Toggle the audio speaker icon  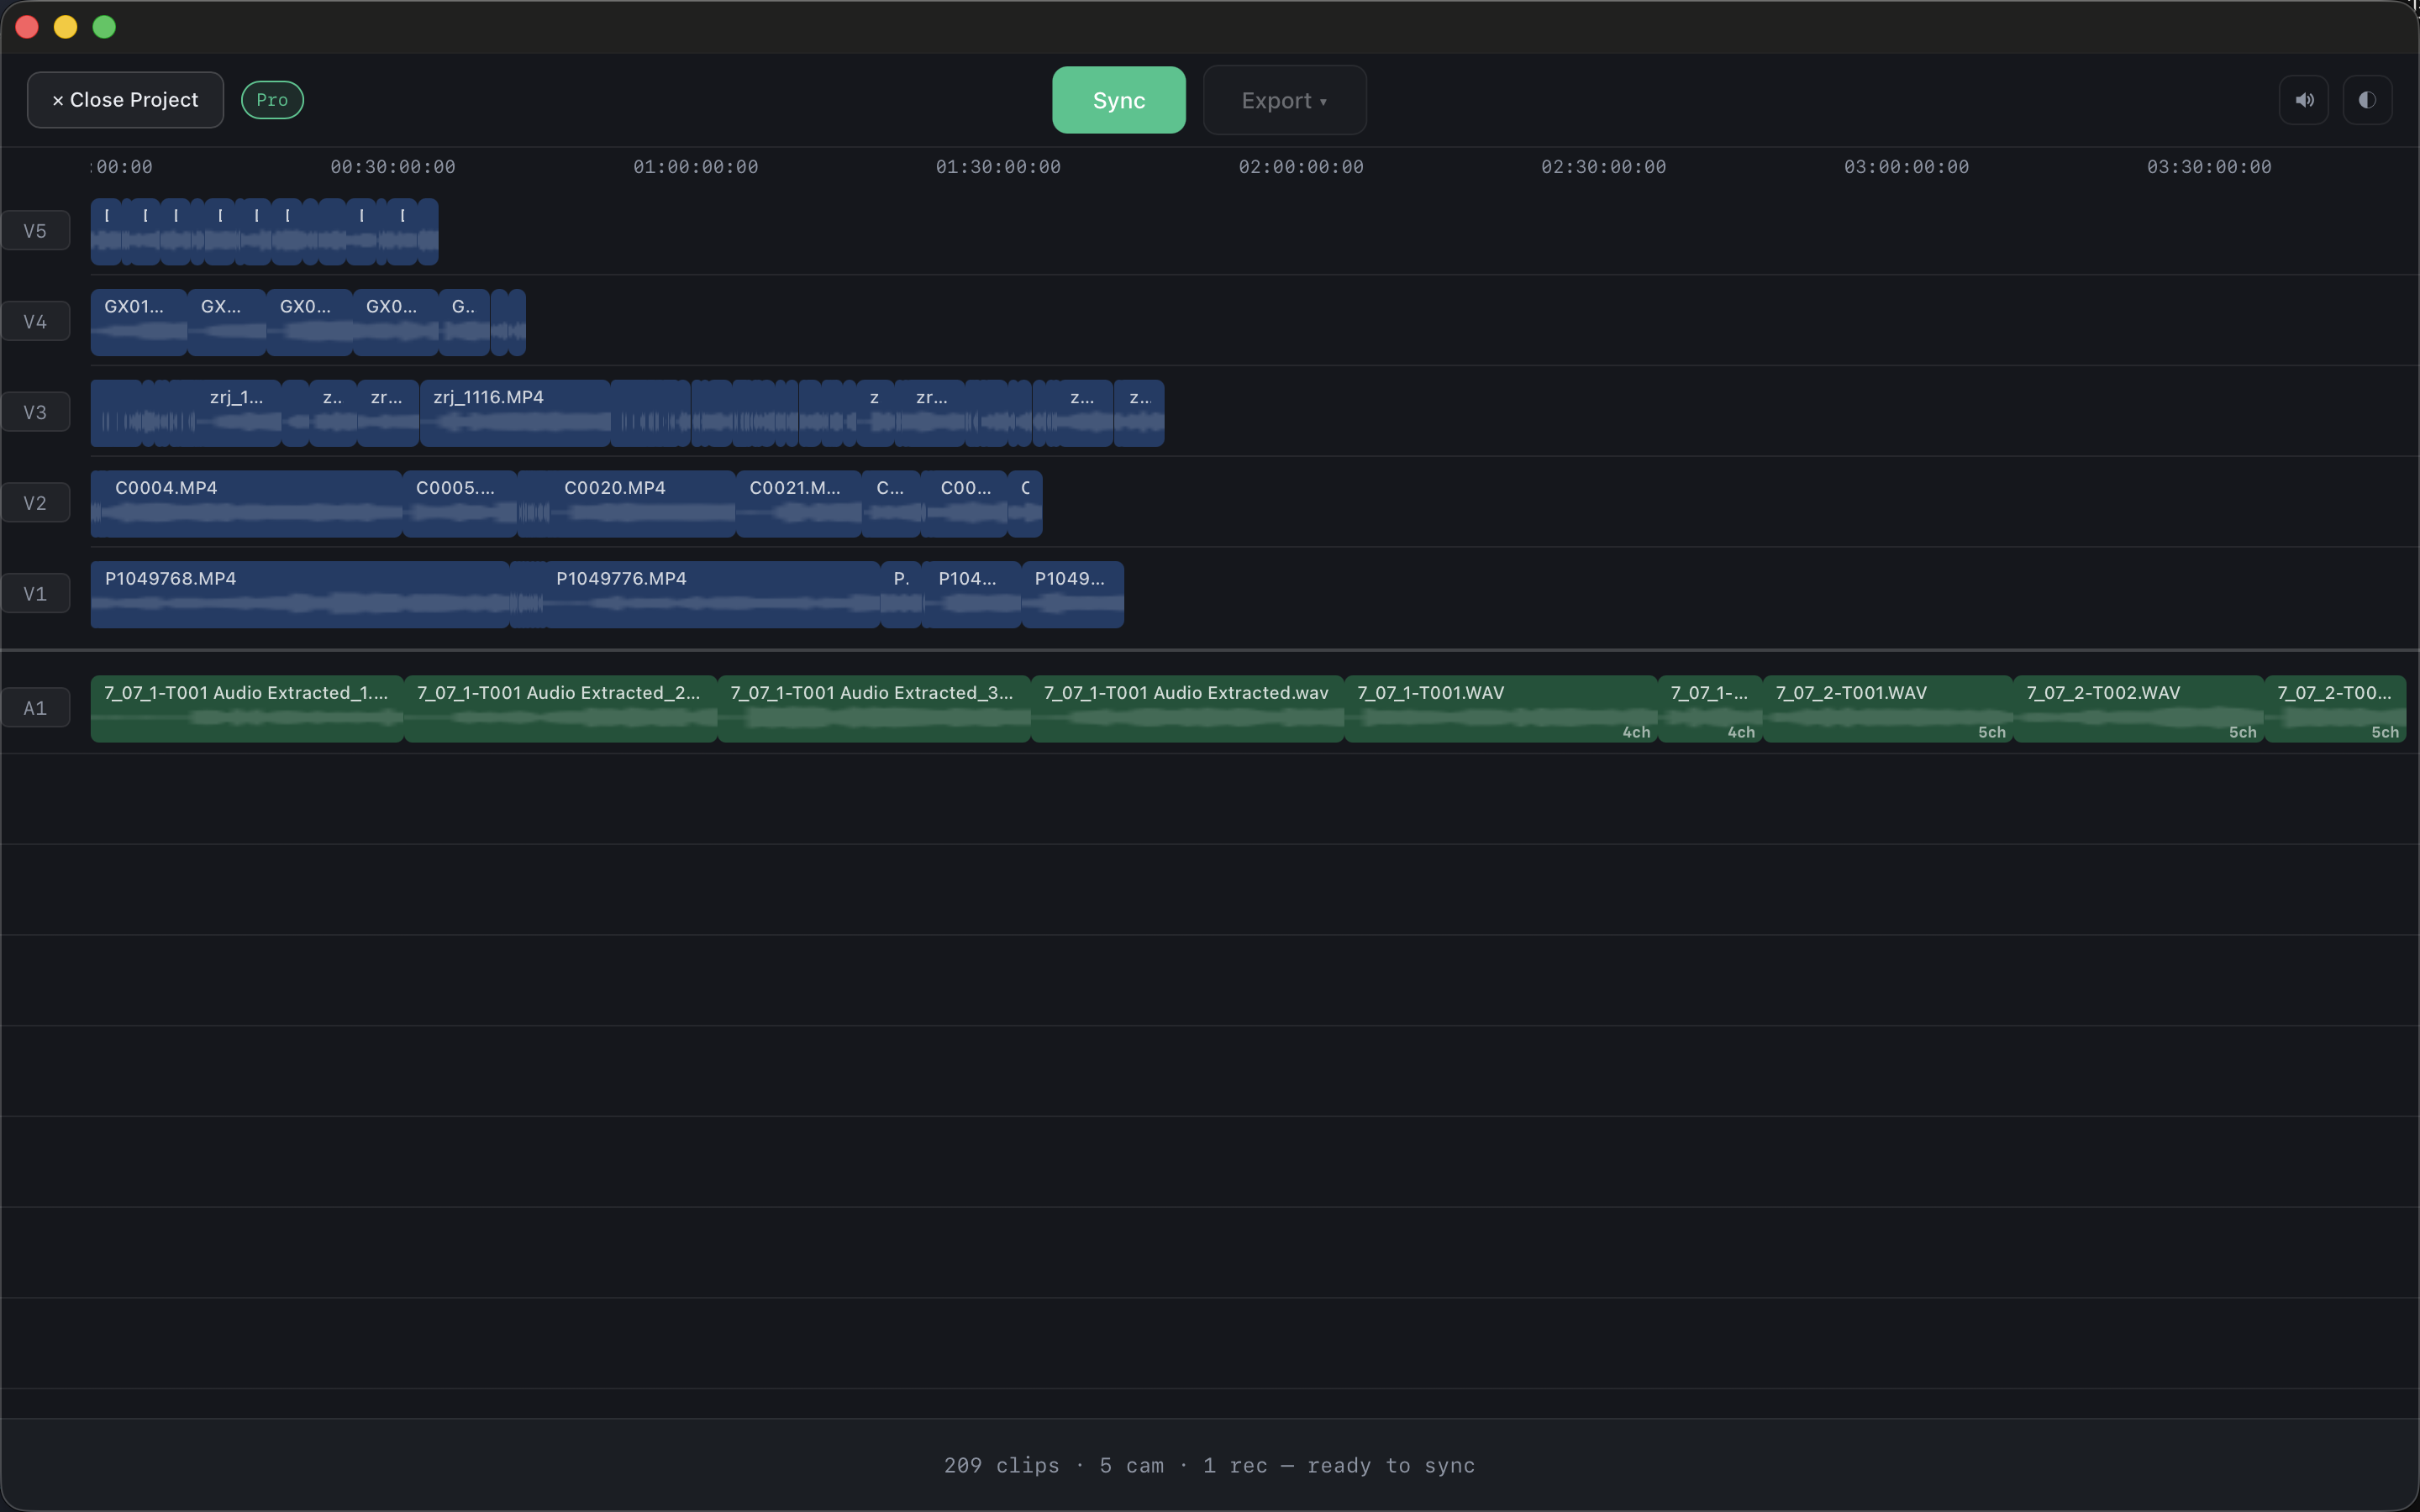tap(2304, 100)
